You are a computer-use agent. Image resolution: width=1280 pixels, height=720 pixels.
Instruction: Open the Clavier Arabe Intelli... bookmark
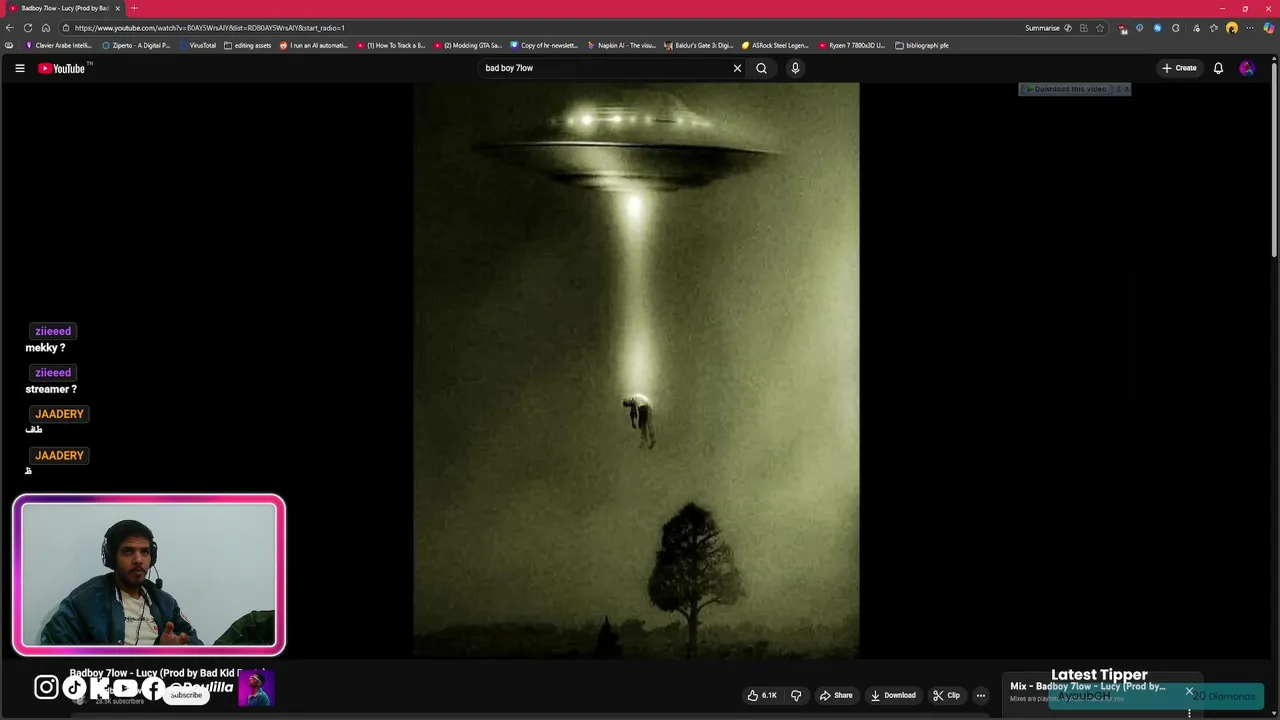pos(59,45)
